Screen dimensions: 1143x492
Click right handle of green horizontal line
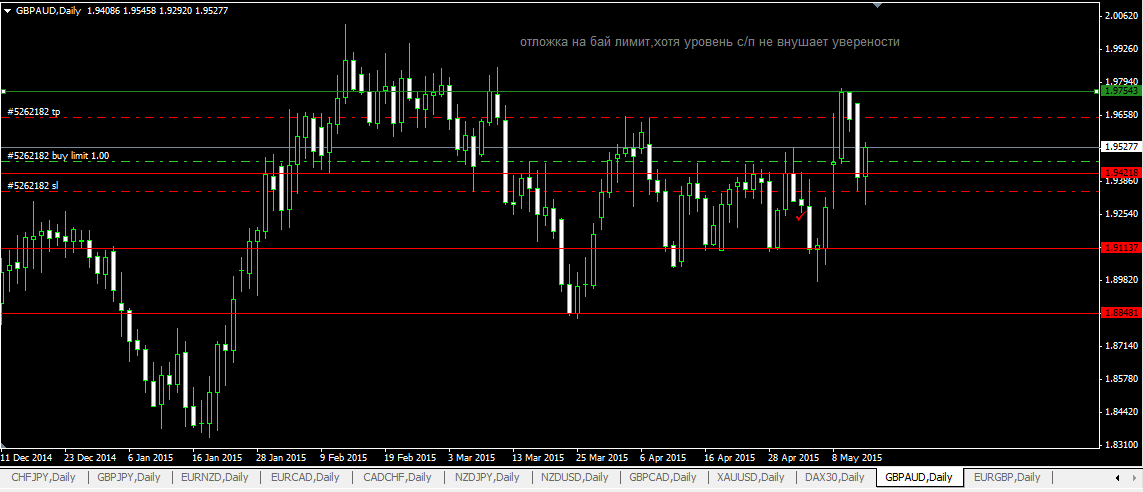point(1097,92)
